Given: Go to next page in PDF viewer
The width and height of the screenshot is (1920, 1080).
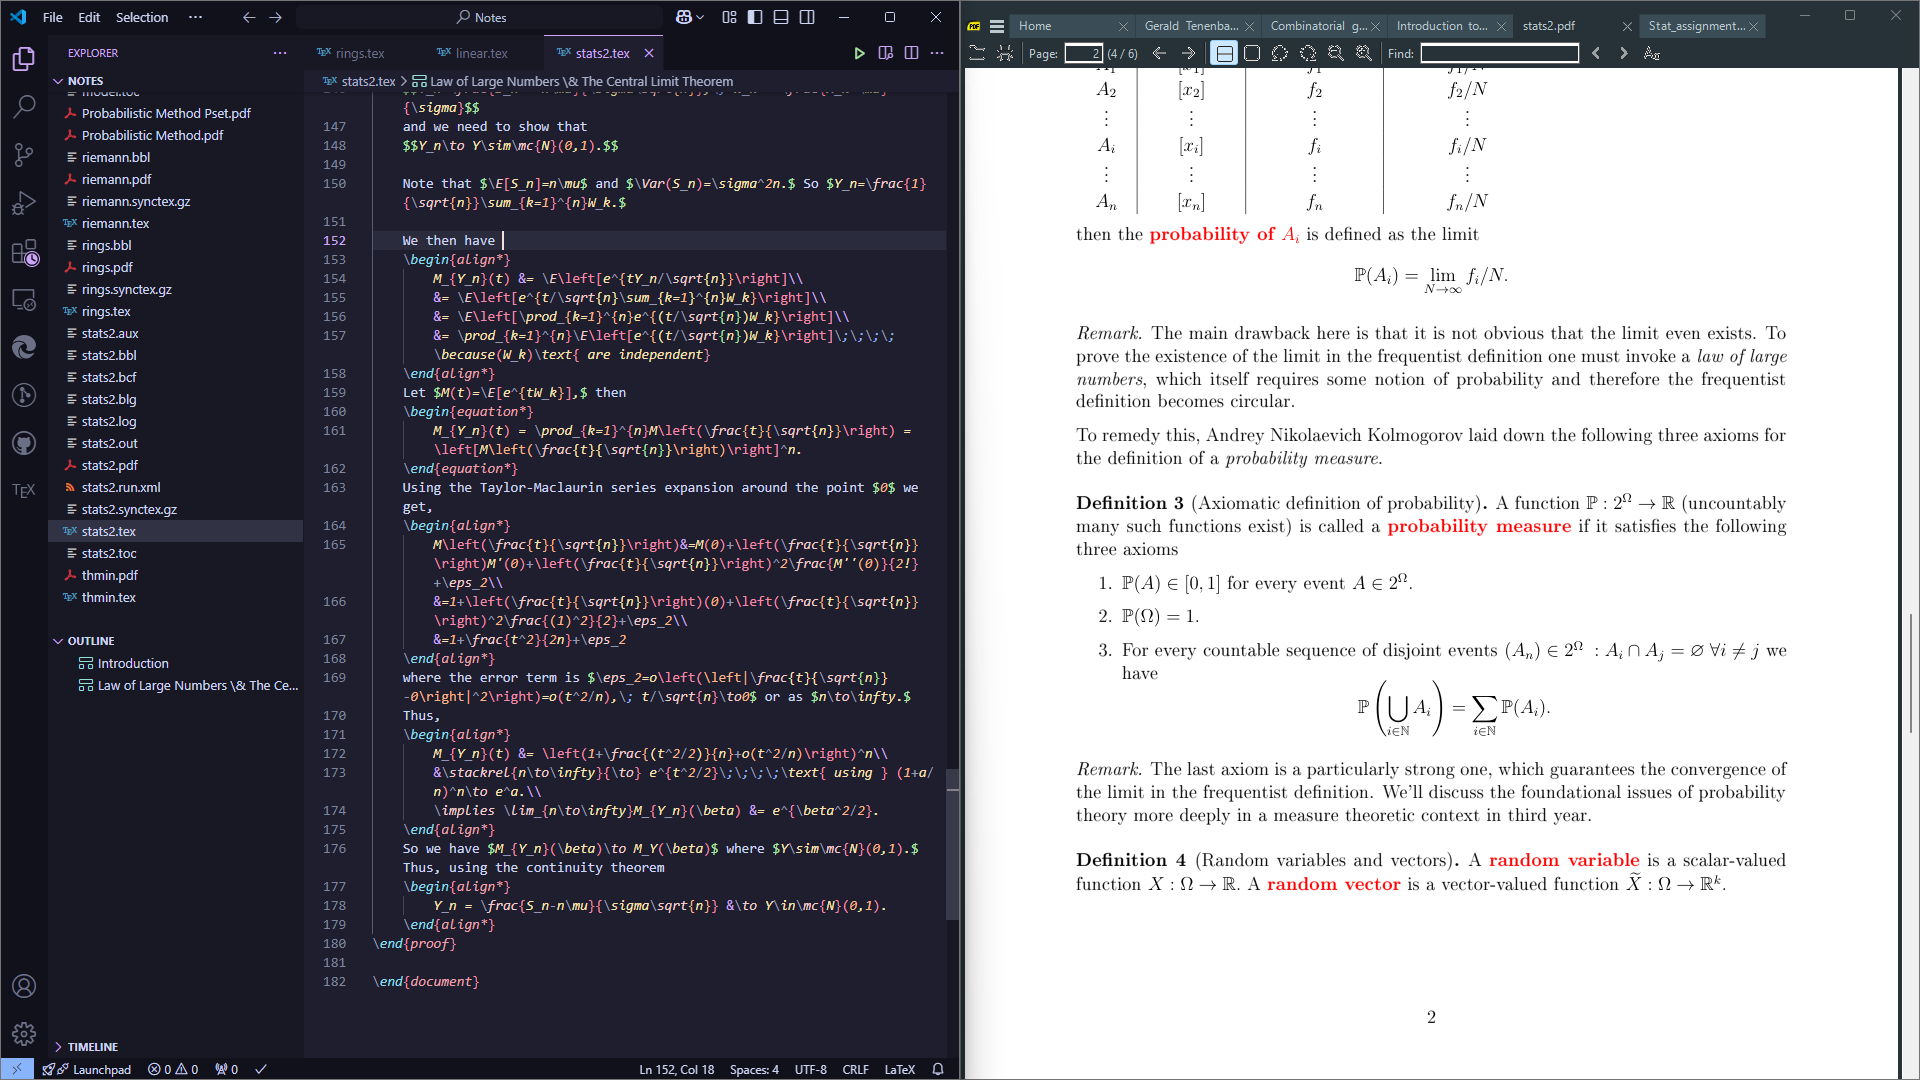Looking at the screenshot, I should [1188, 54].
